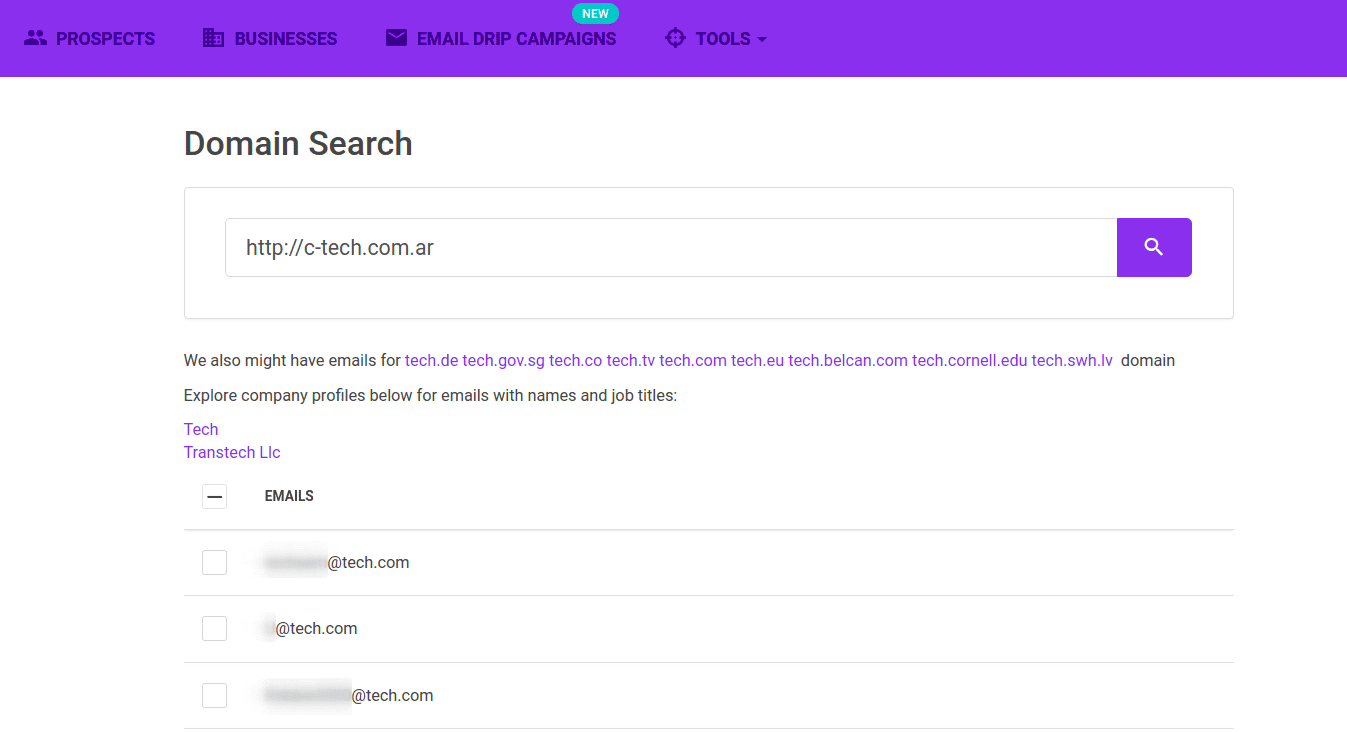Check the second email row checkbox
The width and height of the screenshot is (1347, 732).
[214, 628]
